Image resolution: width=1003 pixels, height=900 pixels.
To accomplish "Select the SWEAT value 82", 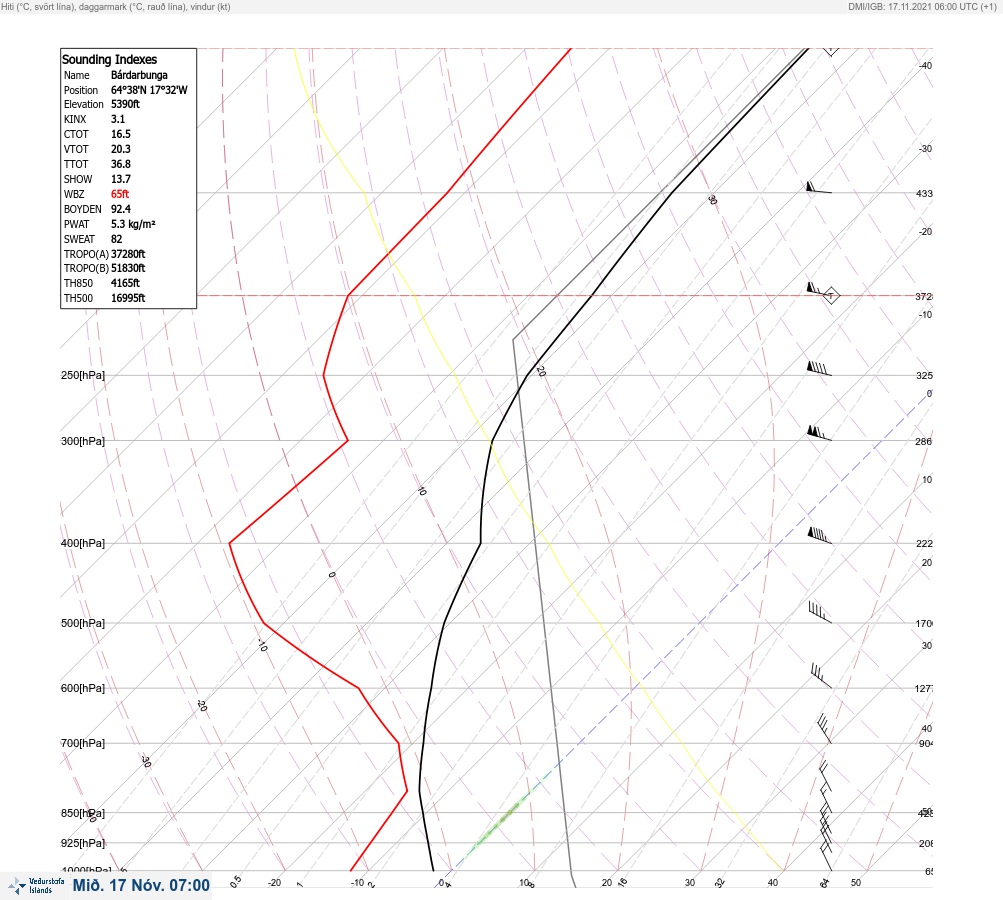I will [116, 239].
